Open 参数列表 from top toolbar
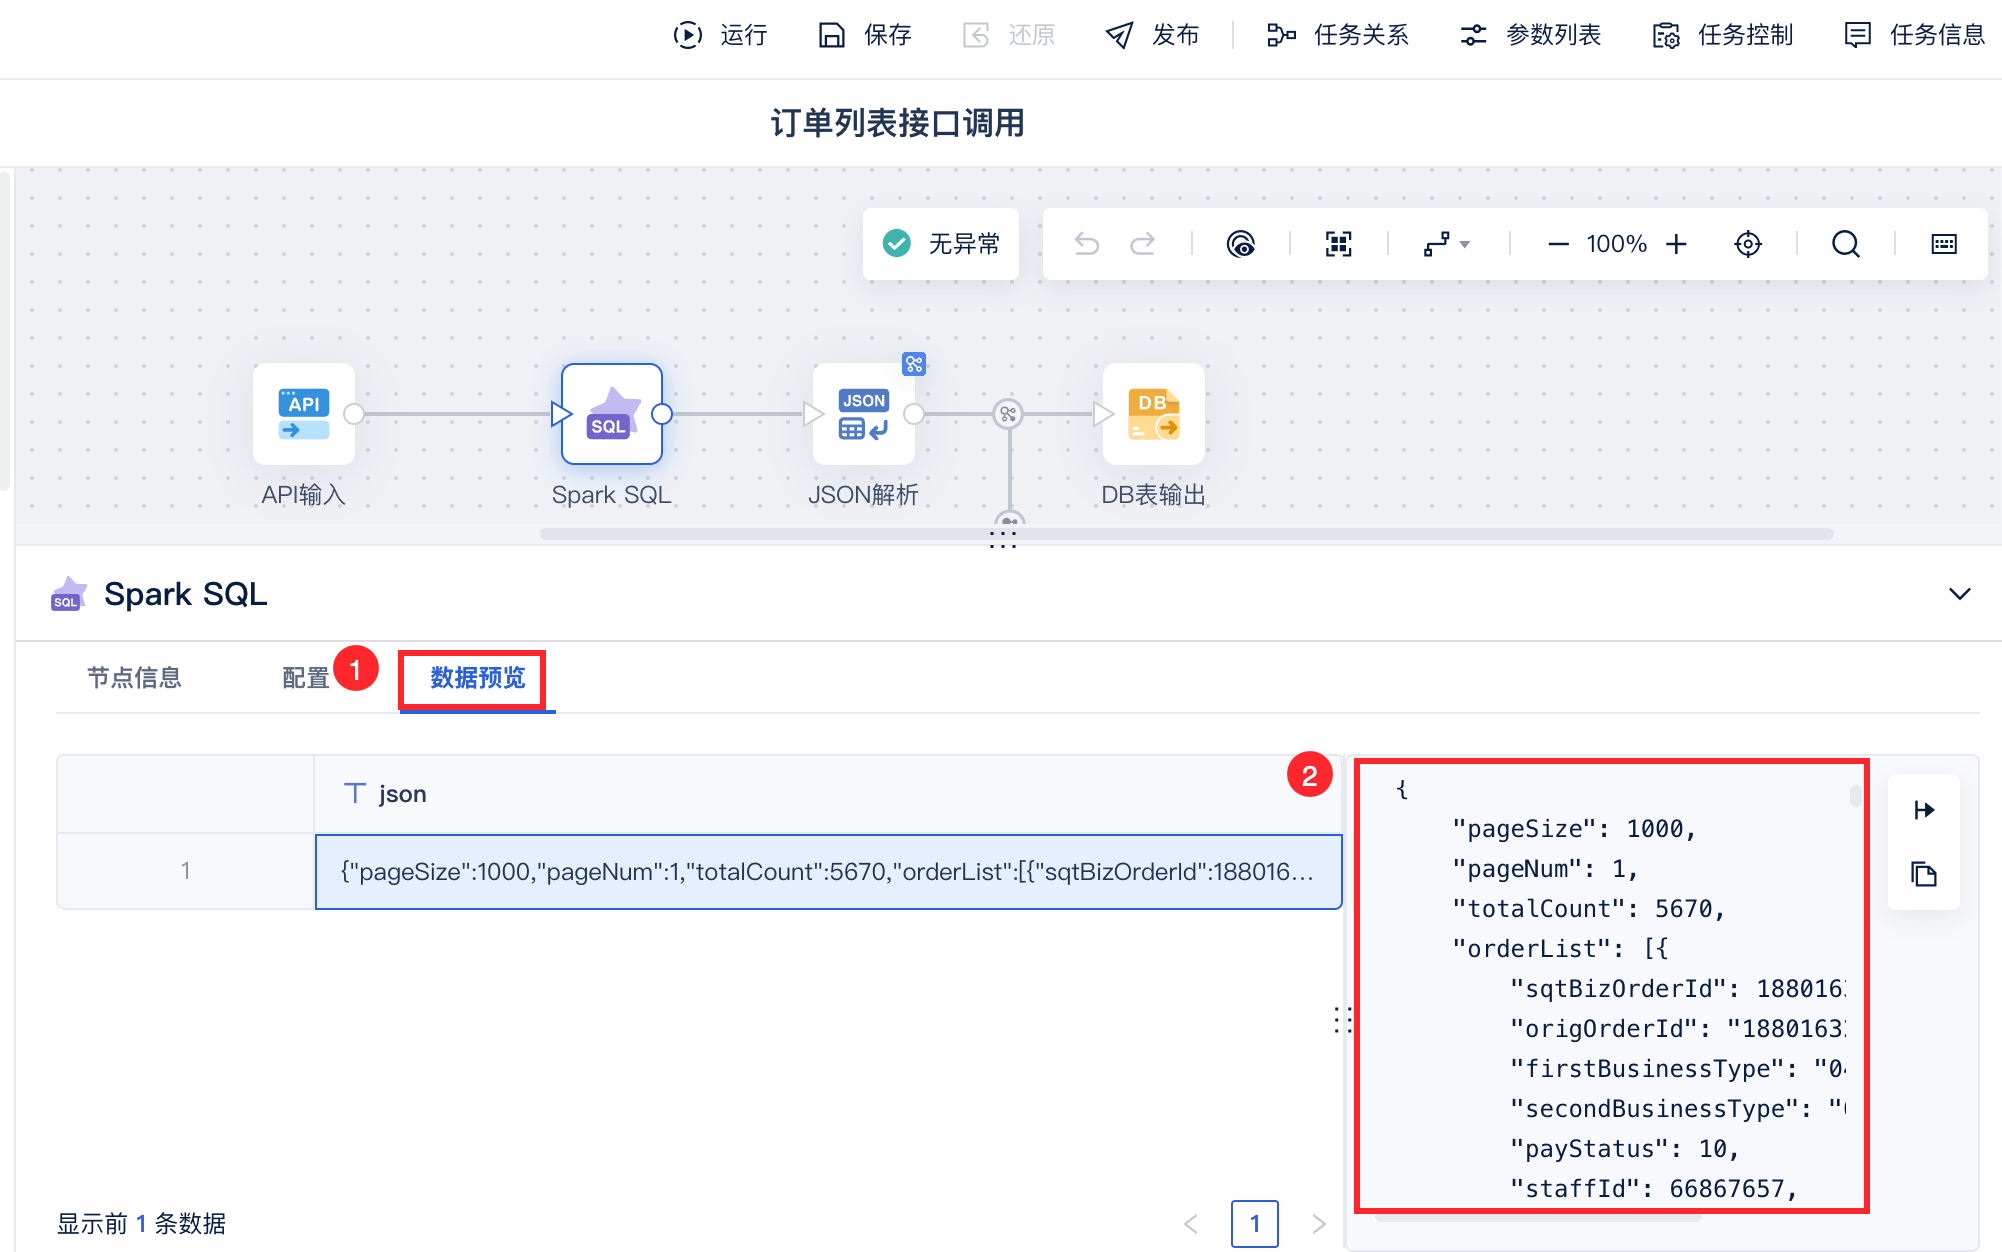The height and width of the screenshot is (1252, 2002). pos(1531,35)
